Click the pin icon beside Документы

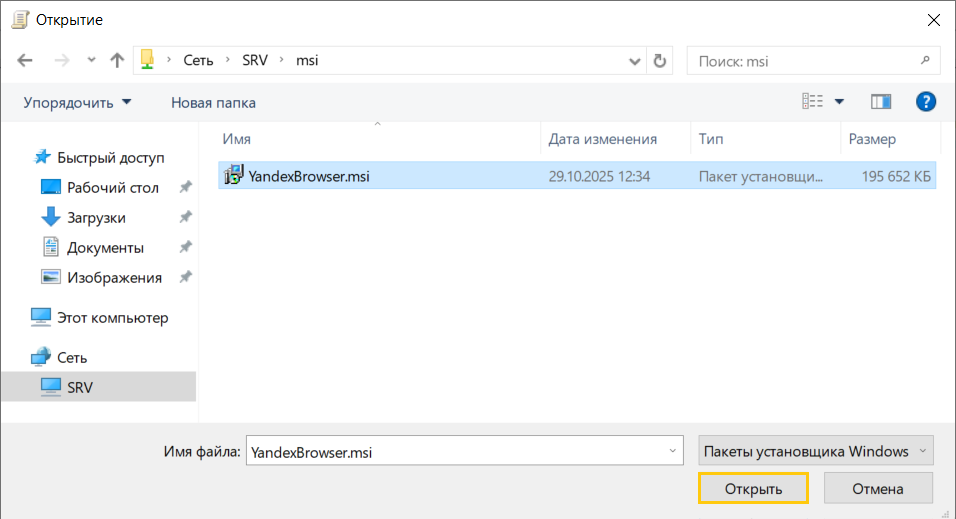(x=185, y=246)
